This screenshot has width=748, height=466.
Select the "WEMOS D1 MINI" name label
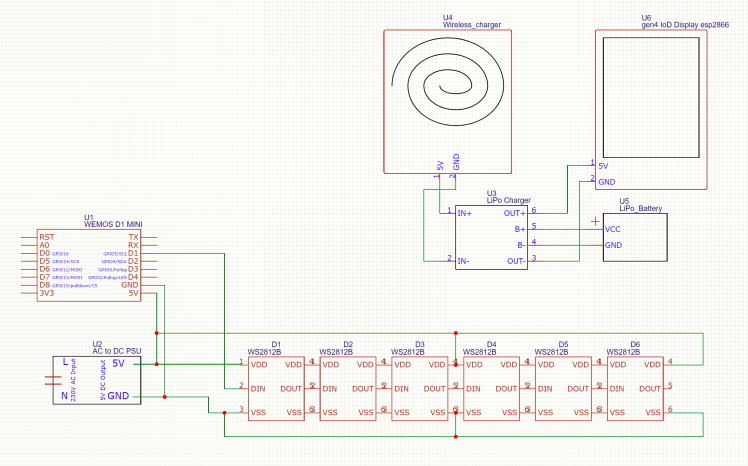(113, 224)
